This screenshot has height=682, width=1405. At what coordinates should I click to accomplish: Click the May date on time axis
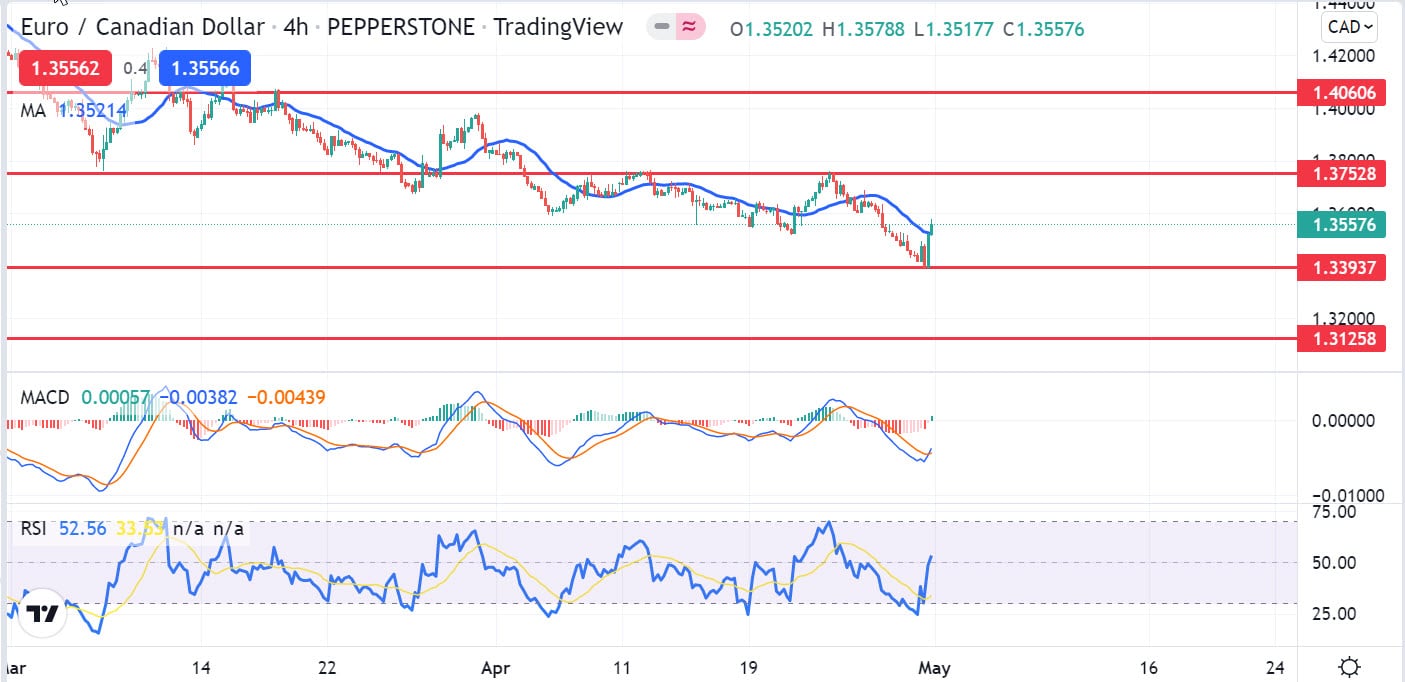tap(934, 667)
